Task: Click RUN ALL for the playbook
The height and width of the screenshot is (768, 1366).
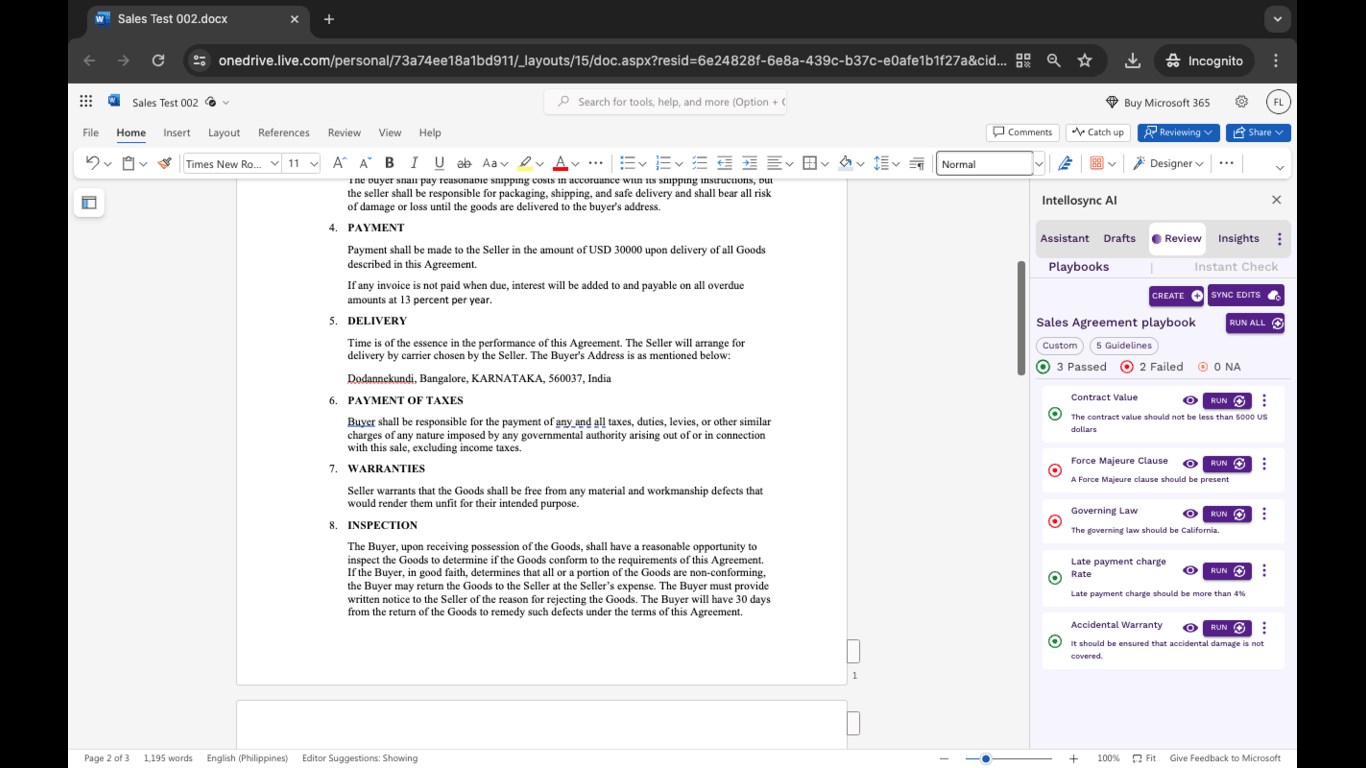Action: click(x=1255, y=323)
